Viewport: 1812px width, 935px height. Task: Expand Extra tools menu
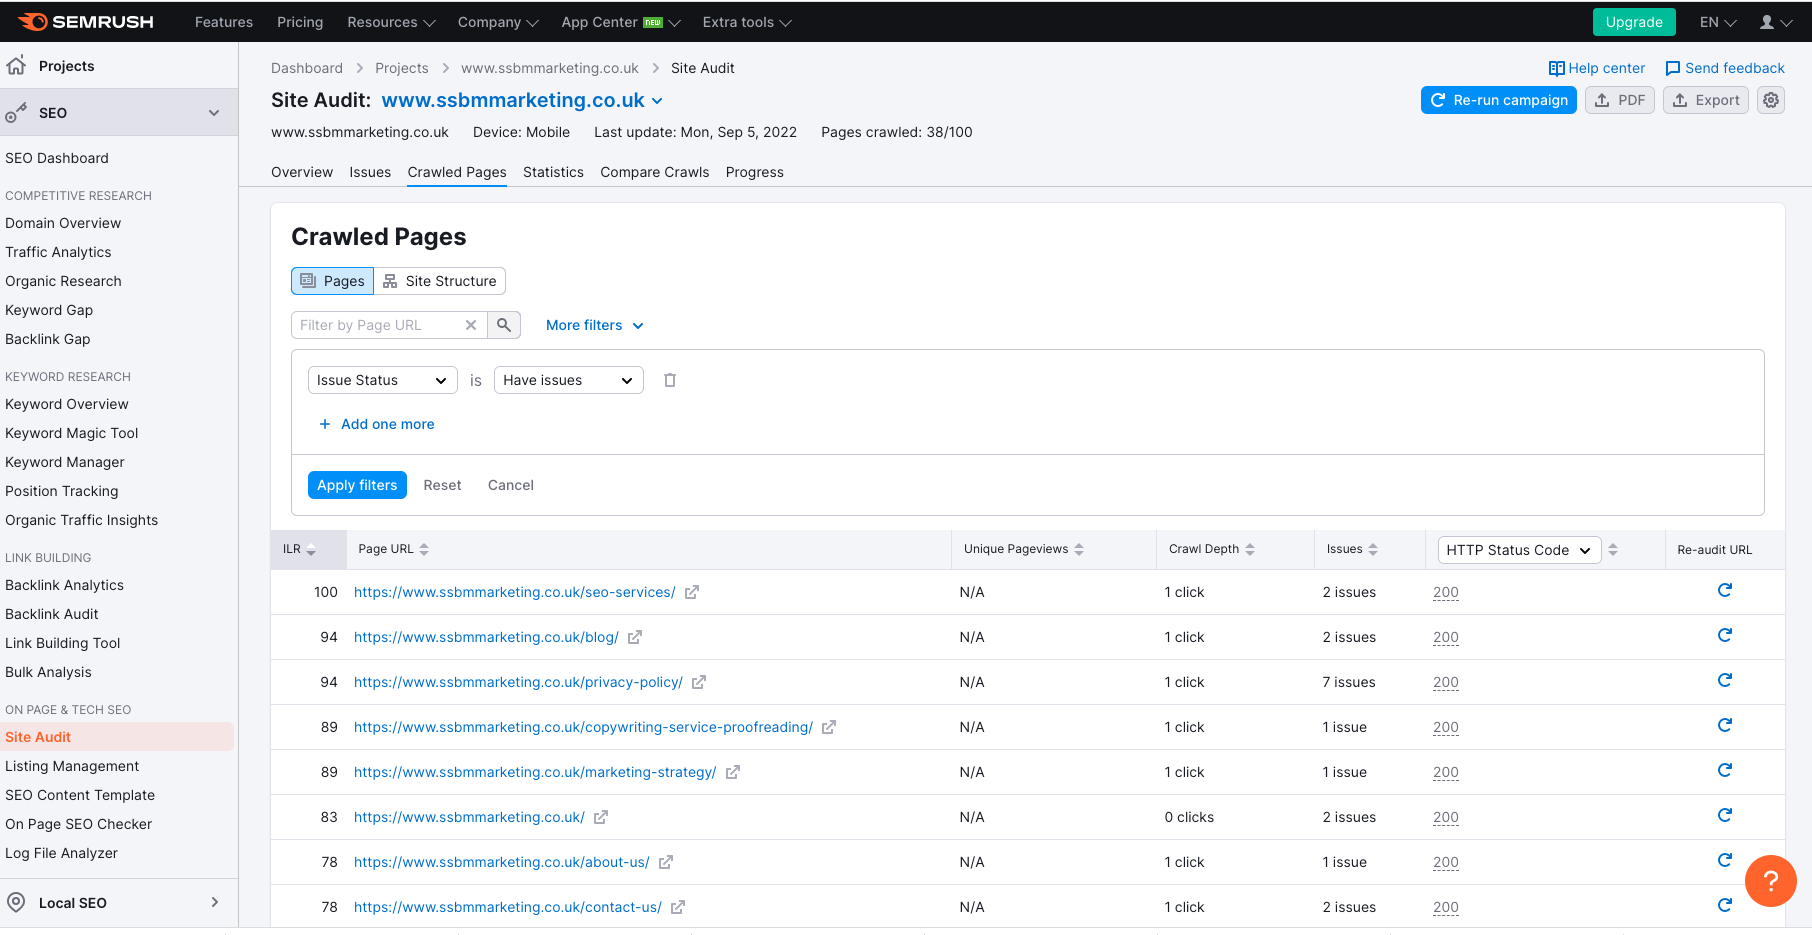point(747,22)
